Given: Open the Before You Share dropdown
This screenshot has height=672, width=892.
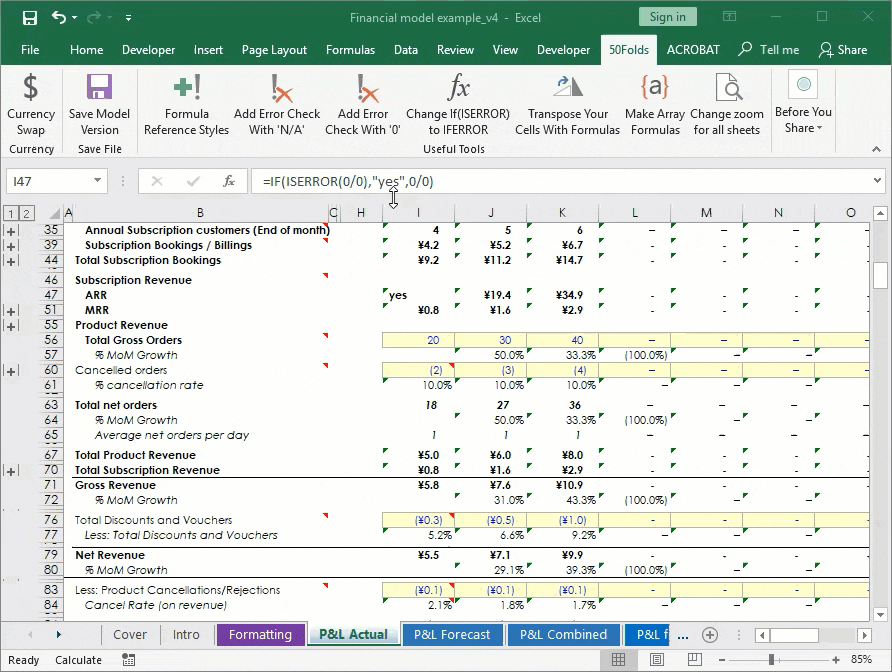Looking at the screenshot, I should 803,103.
